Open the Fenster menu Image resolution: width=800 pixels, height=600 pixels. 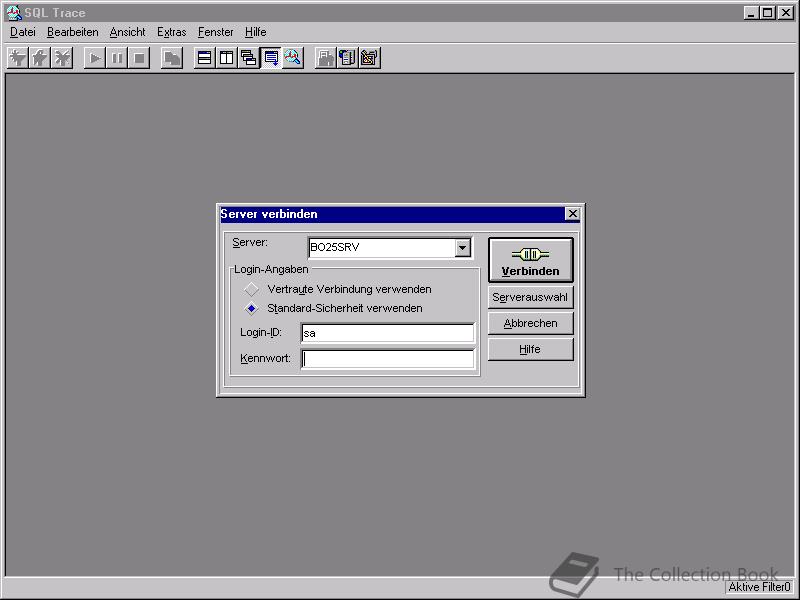[216, 32]
